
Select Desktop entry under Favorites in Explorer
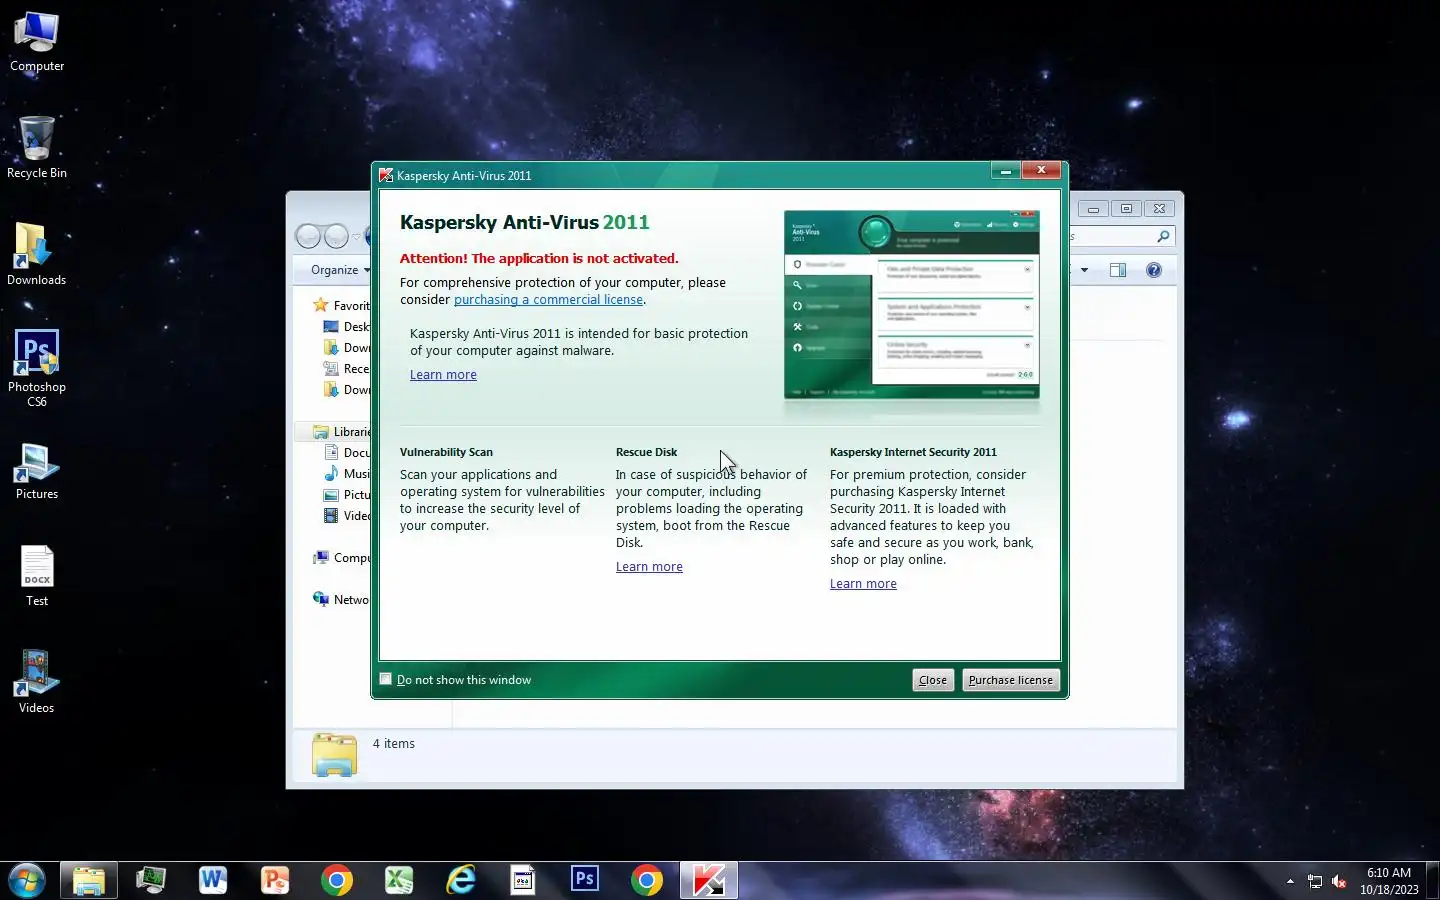point(346,326)
